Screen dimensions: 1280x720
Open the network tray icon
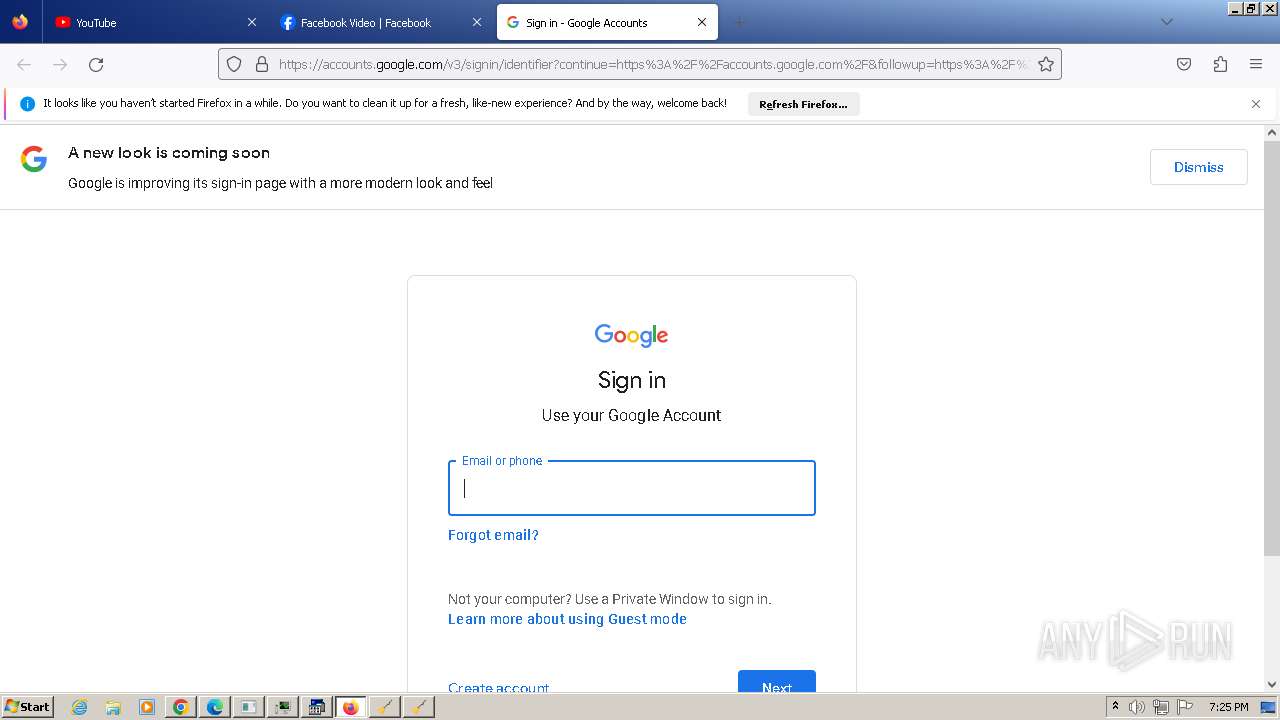coord(1161,707)
